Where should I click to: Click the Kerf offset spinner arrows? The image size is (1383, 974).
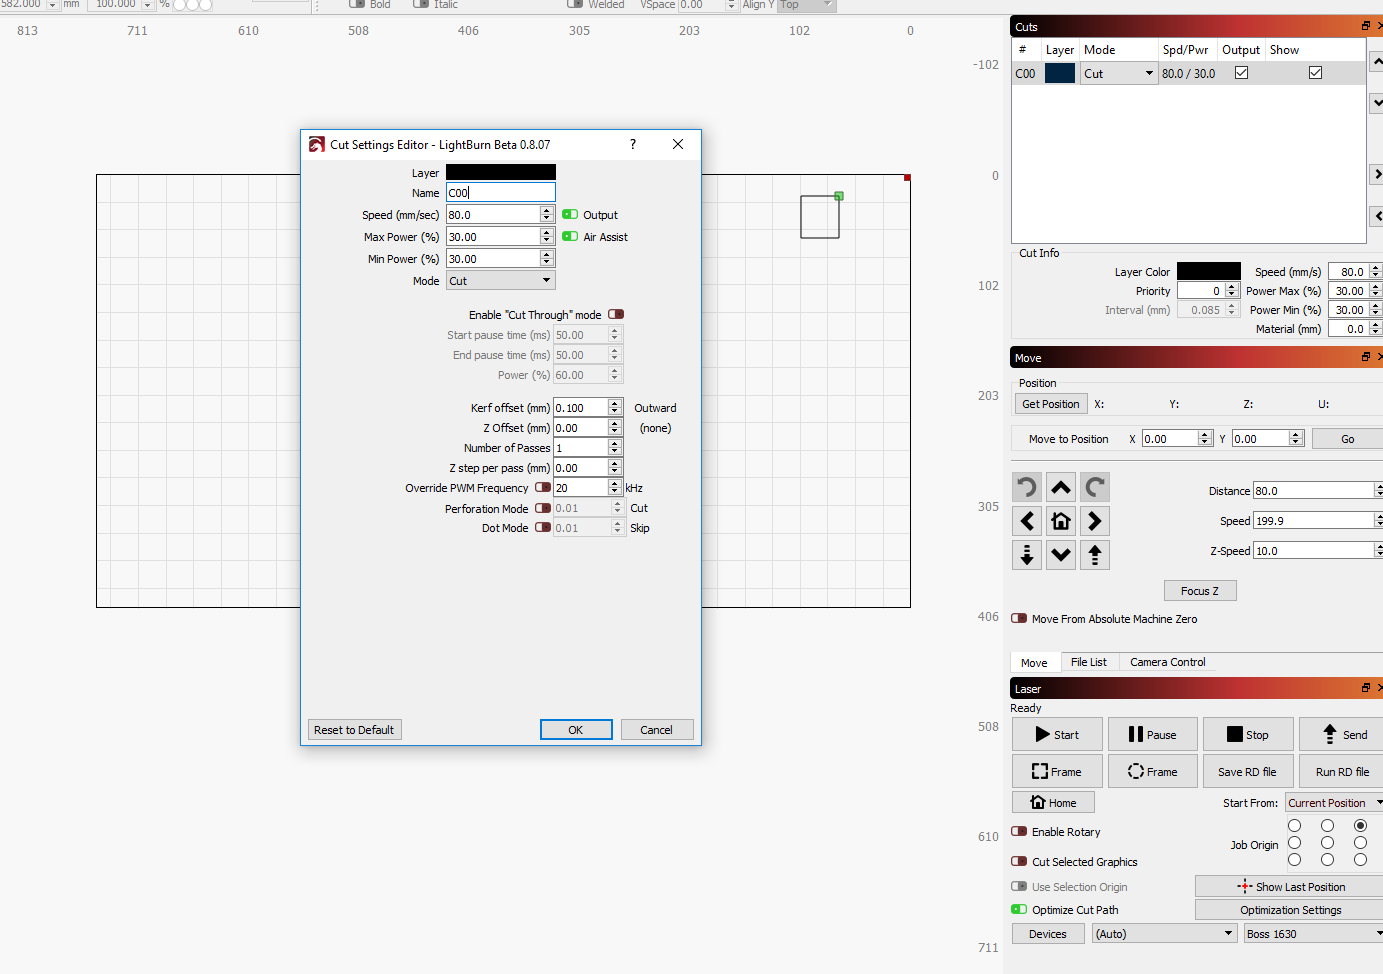click(615, 408)
